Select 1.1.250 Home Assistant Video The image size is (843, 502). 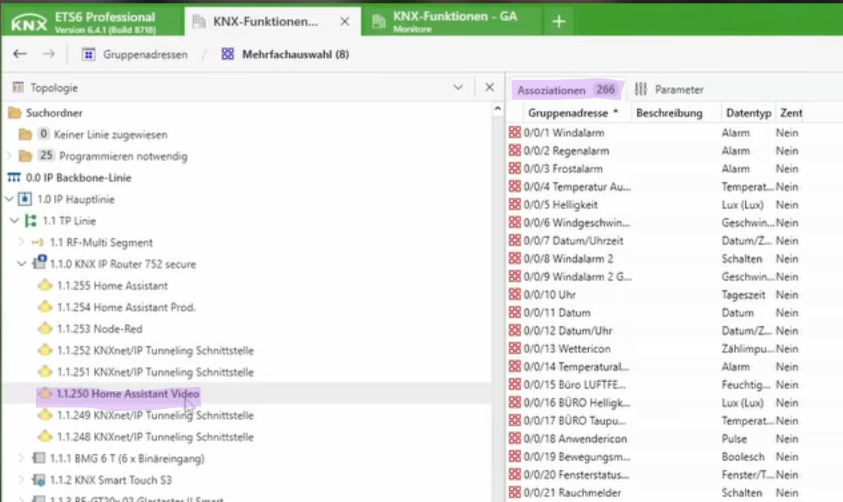coord(127,394)
